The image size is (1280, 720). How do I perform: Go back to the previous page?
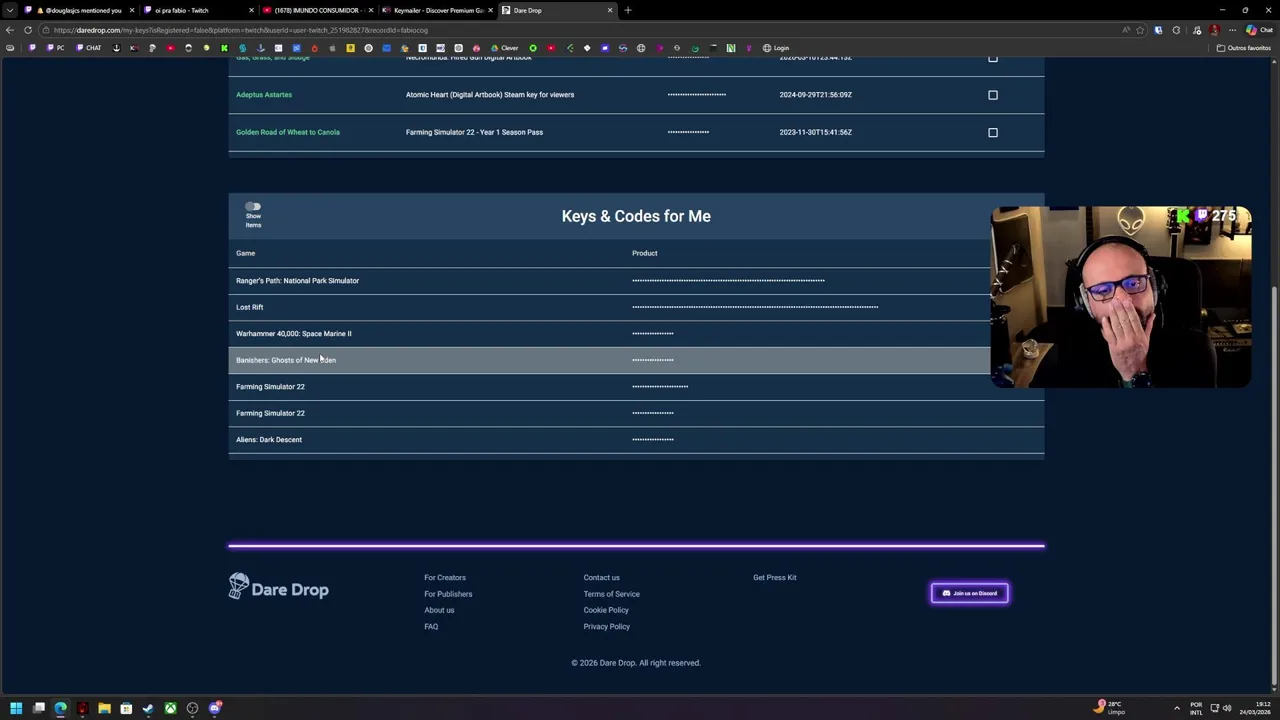[x=10, y=30]
